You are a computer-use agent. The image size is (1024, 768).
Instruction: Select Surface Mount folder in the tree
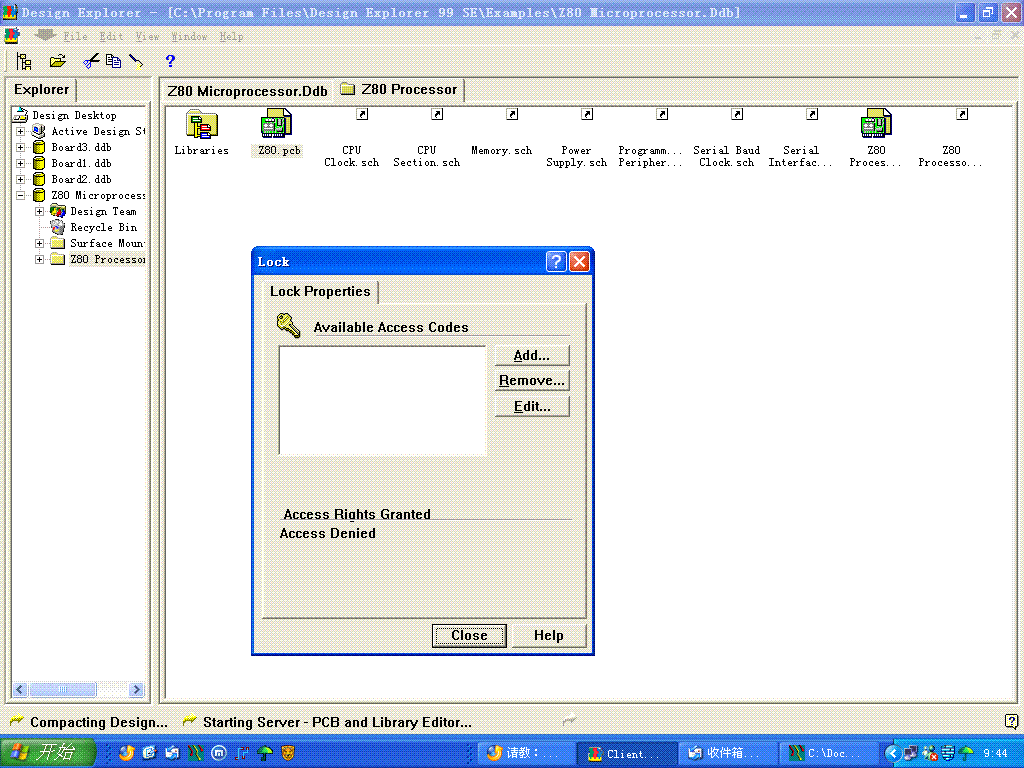pyautogui.click(x=107, y=244)
